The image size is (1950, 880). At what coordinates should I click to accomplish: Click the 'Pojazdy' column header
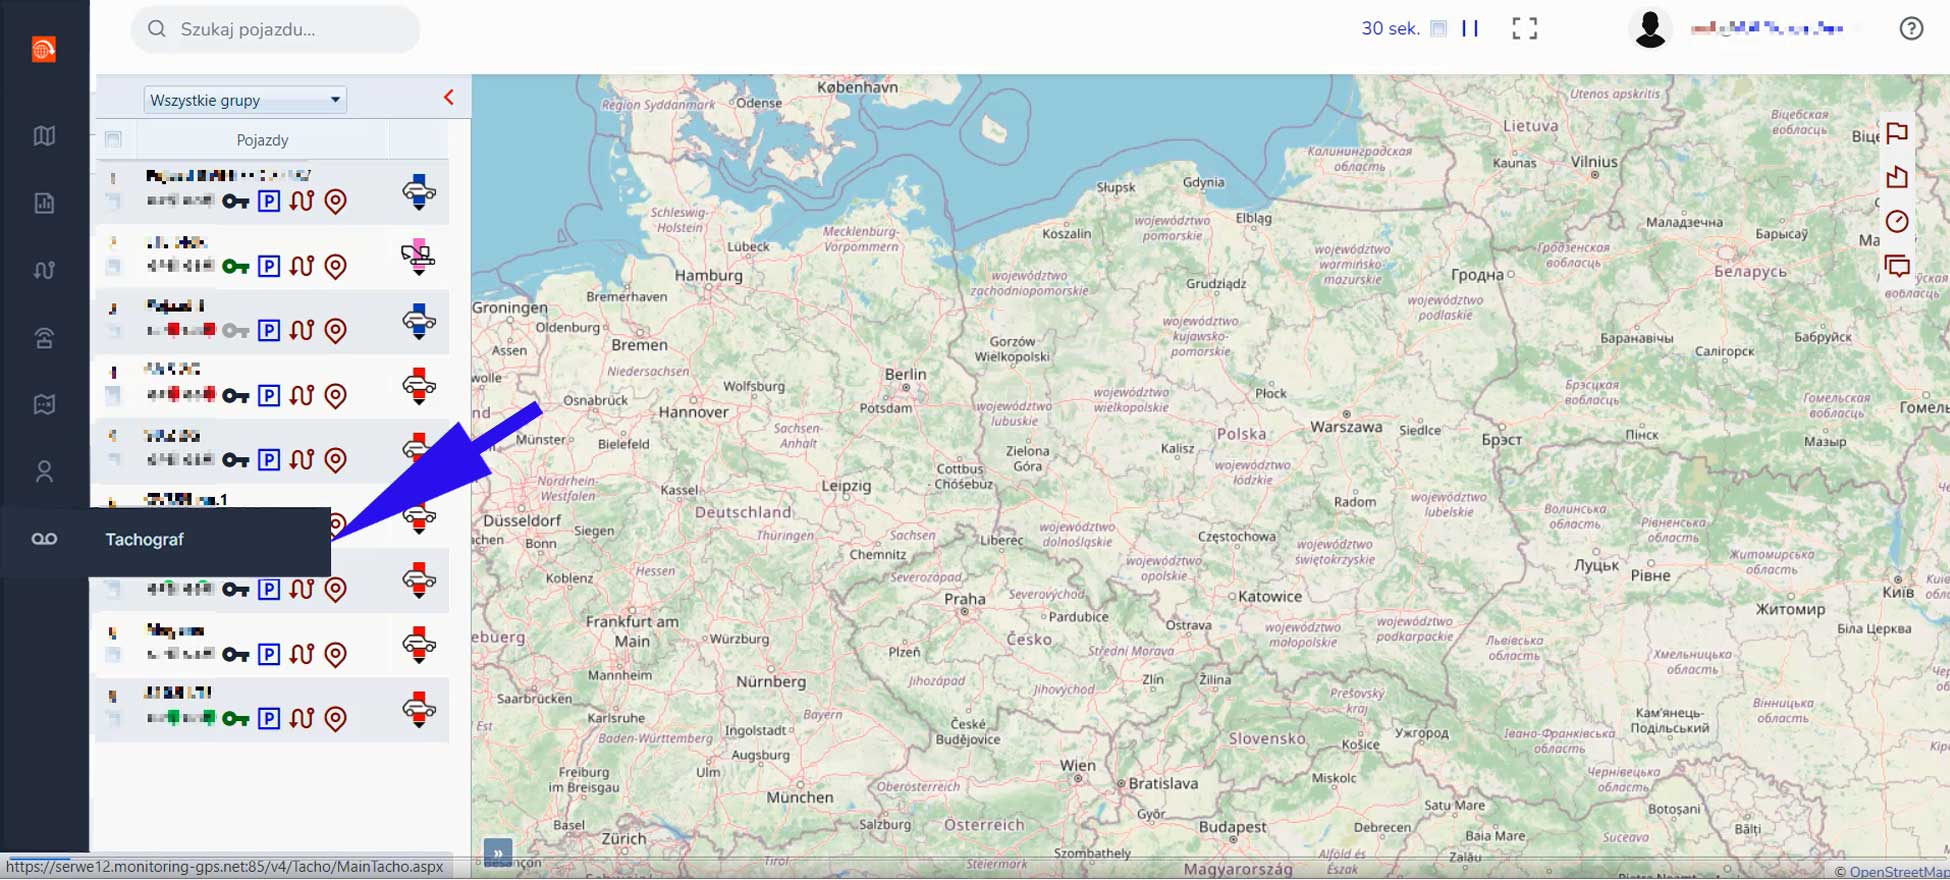click(x=262, y=140)
